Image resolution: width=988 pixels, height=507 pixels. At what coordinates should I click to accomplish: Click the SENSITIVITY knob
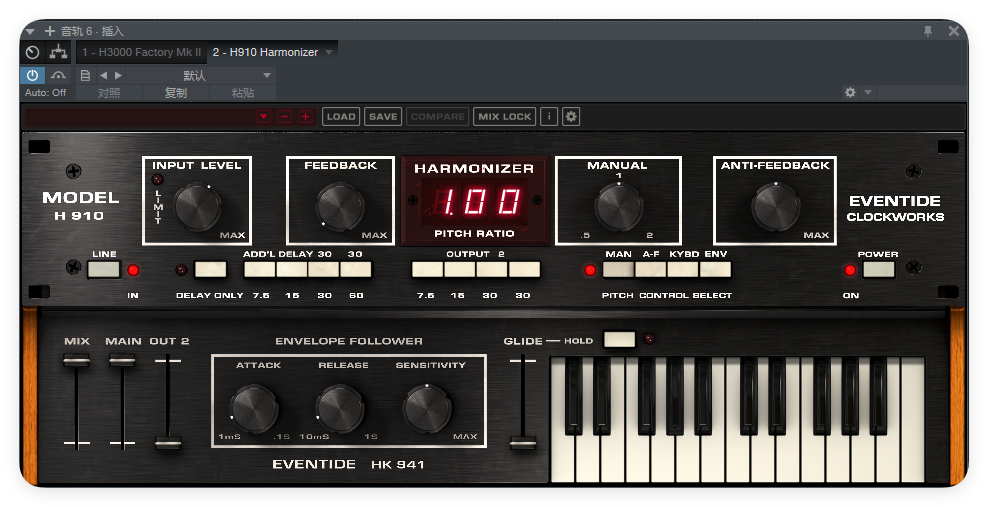427,409
